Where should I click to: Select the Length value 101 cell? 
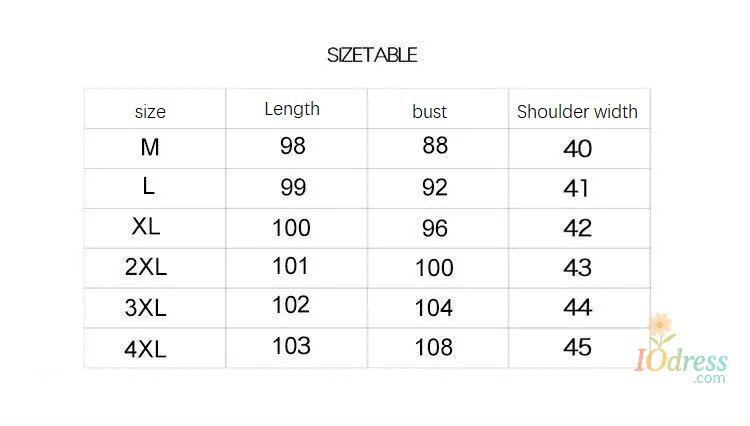coord(291,266)
